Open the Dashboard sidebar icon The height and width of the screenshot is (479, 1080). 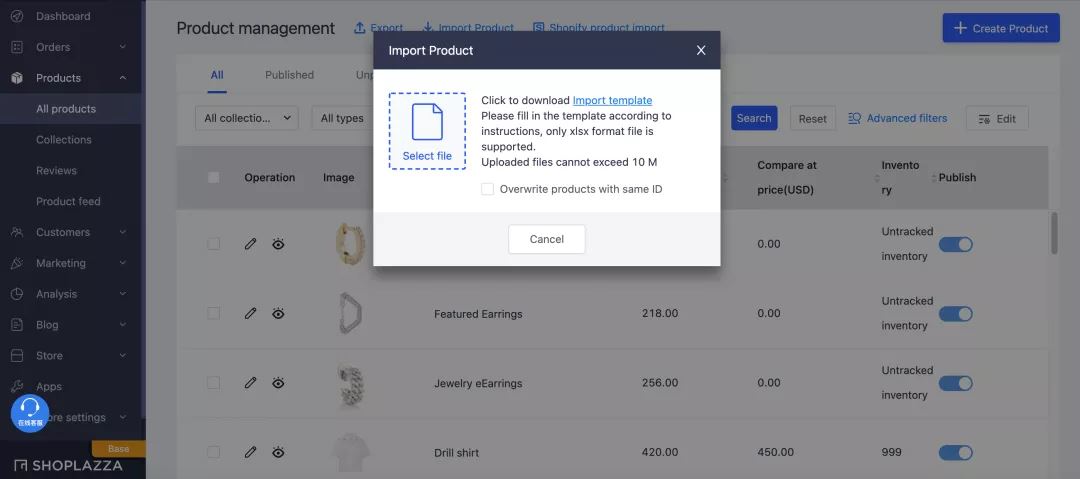(x=17, y=16)
